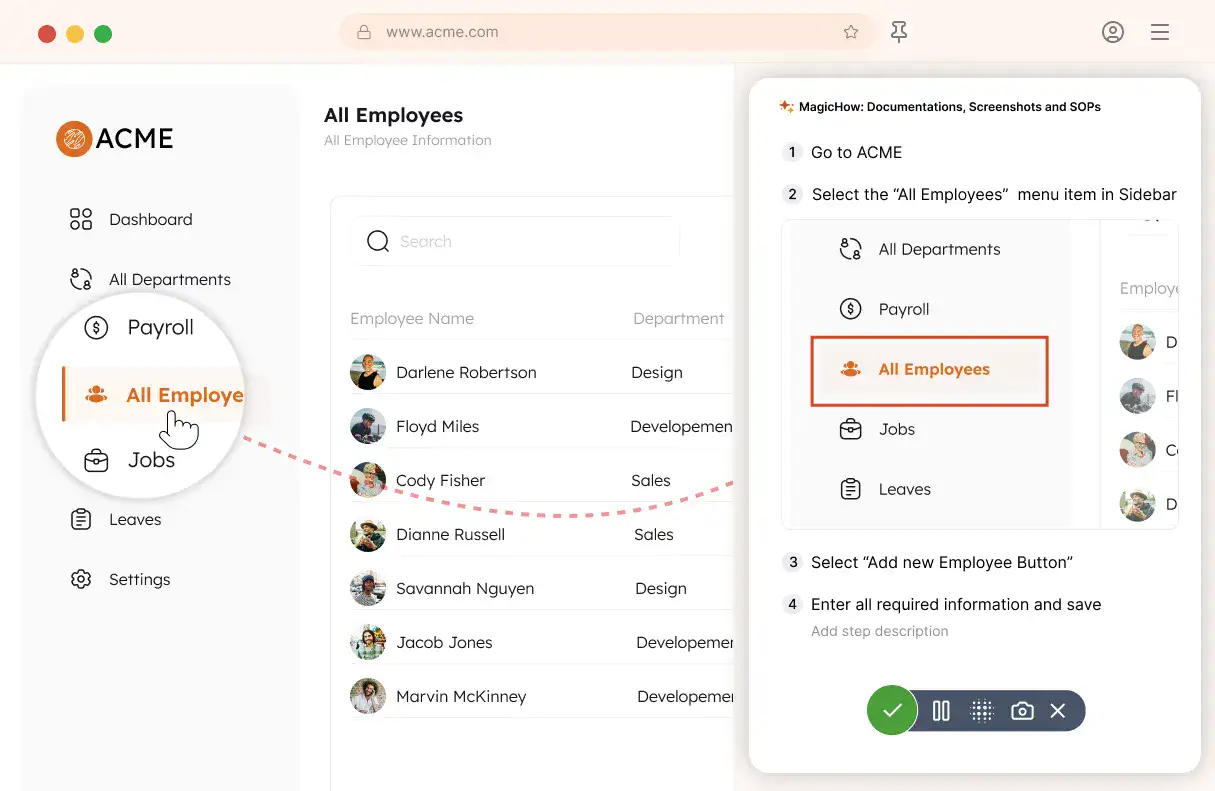
Task: Open the browser hamburger menu
Action: pyautogui.click(x=1160, y=32)
